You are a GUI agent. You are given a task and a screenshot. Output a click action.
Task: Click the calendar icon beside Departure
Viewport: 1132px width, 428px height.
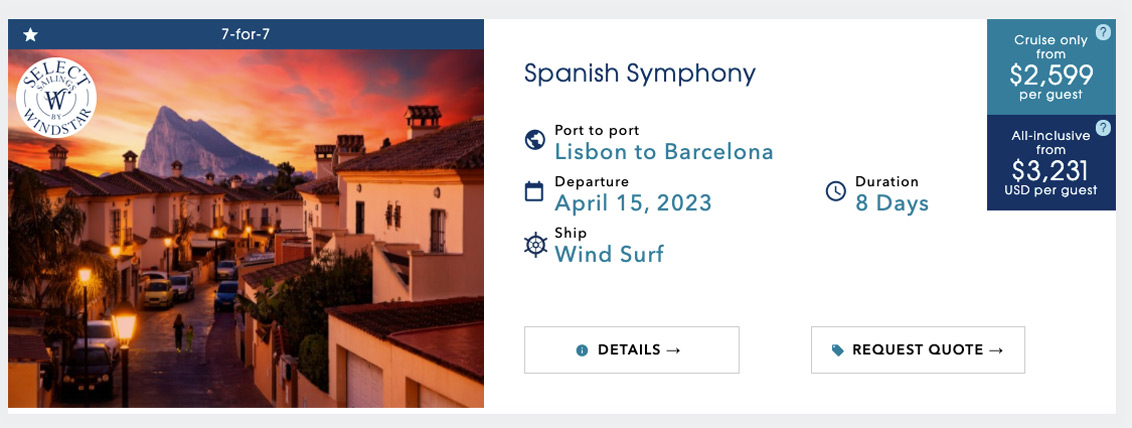pyautogui.click(x=535, y=191)
